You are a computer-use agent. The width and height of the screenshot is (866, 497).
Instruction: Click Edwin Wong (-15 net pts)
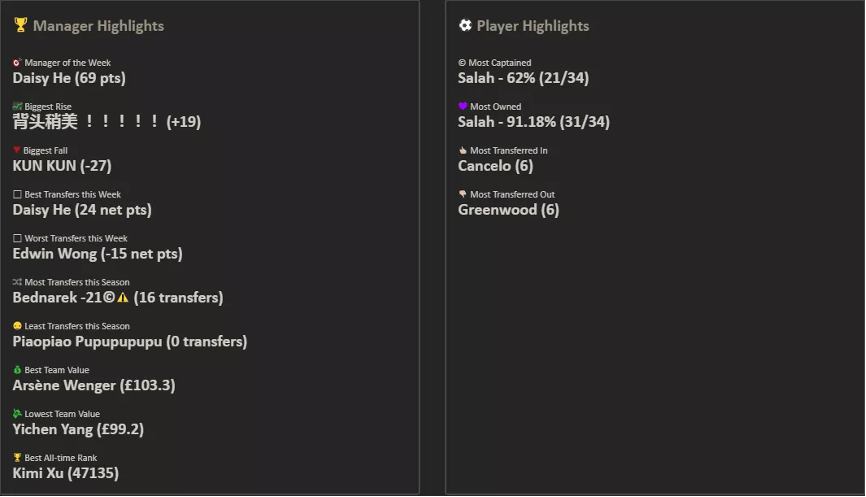point(97,254)
